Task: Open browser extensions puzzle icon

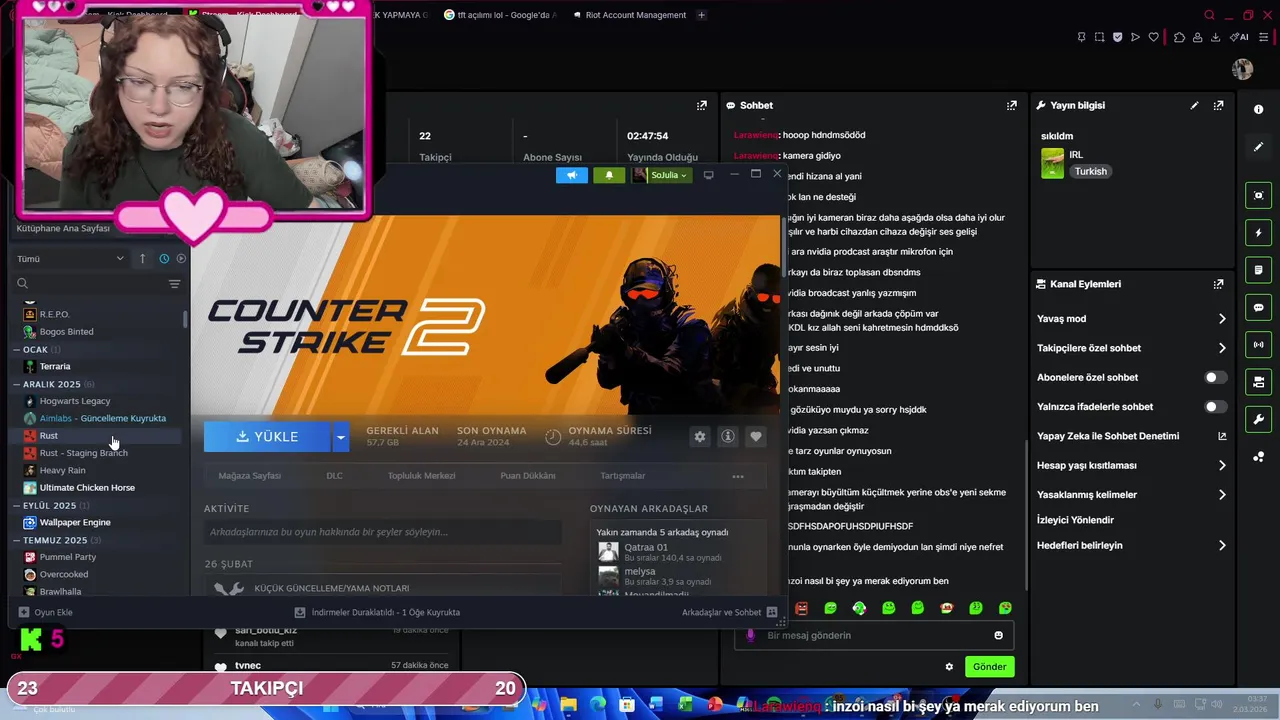Action: coord(1179,37)
